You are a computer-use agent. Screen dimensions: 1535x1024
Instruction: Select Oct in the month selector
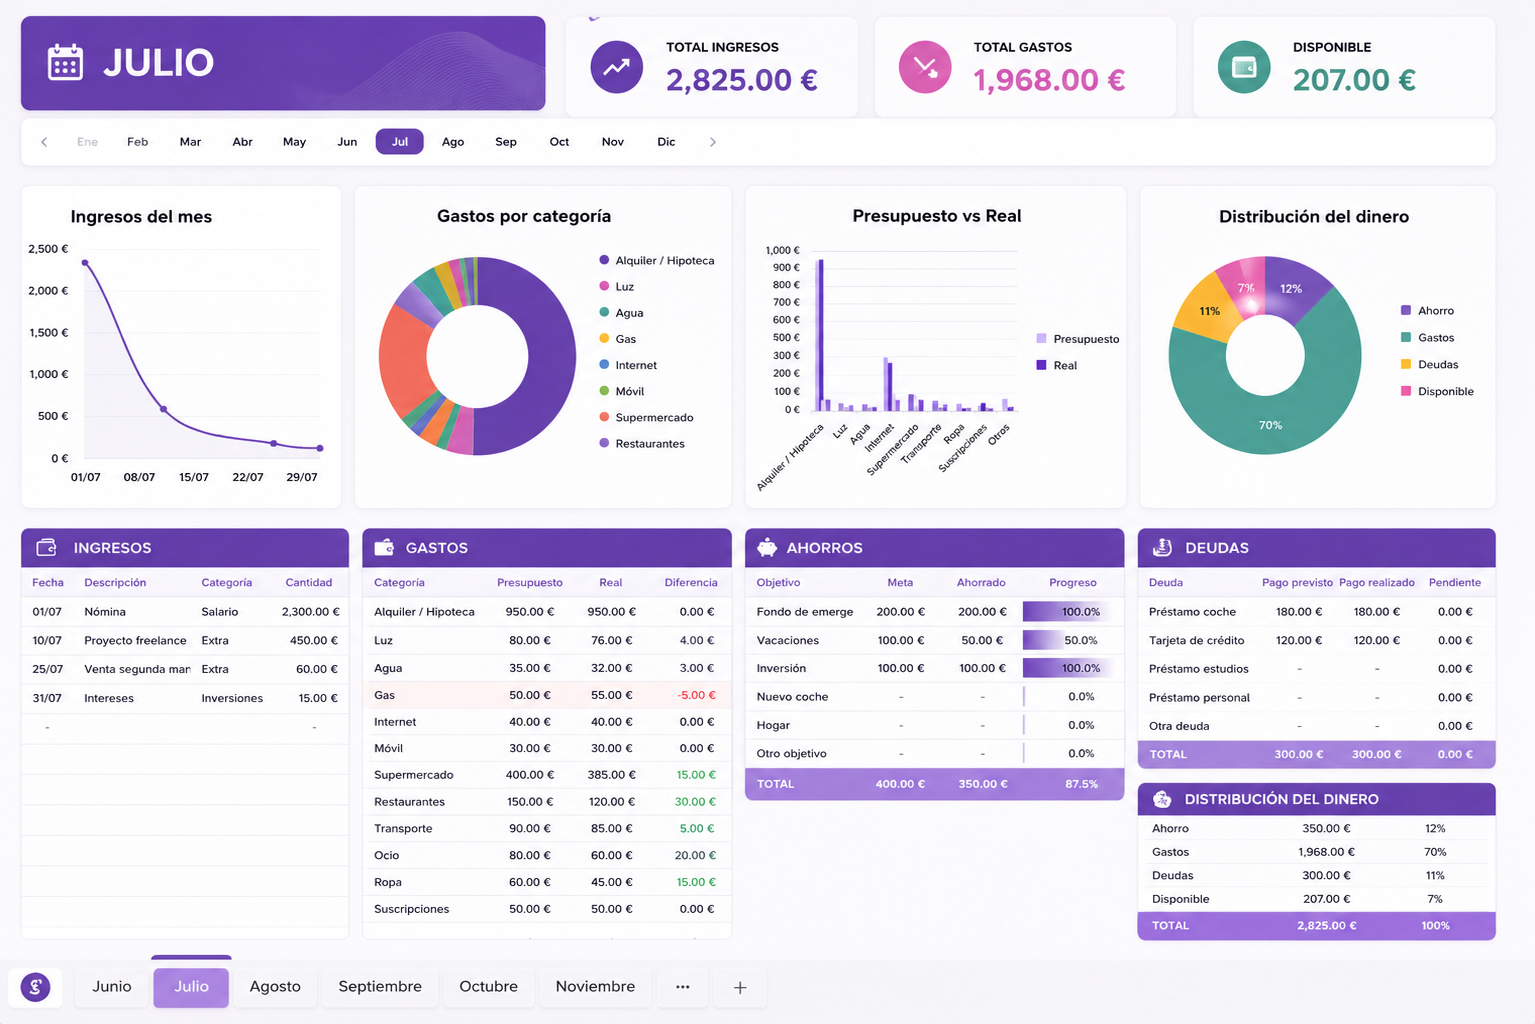coord(559,142)
